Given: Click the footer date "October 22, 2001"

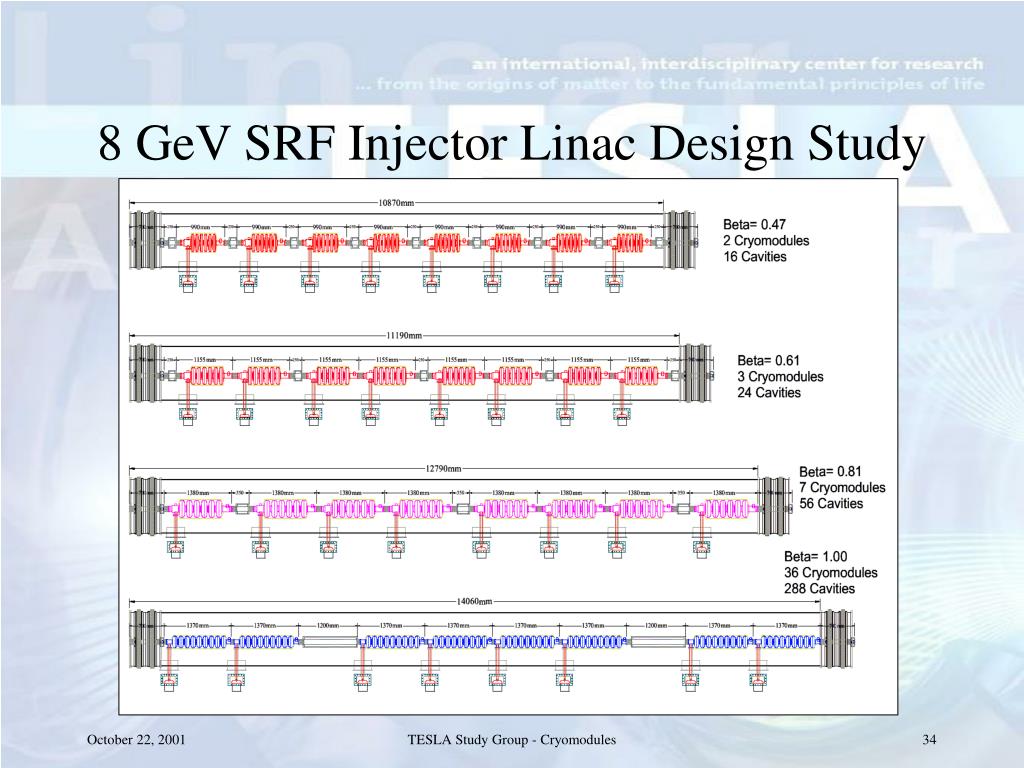Looking at the screenshot, I should coord(136,739).
